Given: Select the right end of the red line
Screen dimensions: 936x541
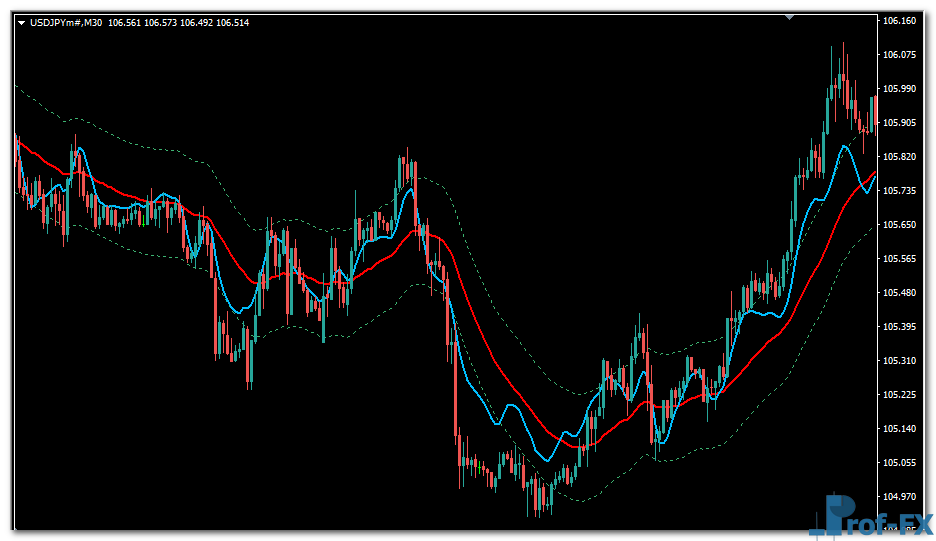Looking at the screenshot, I should tap(875, 173).
